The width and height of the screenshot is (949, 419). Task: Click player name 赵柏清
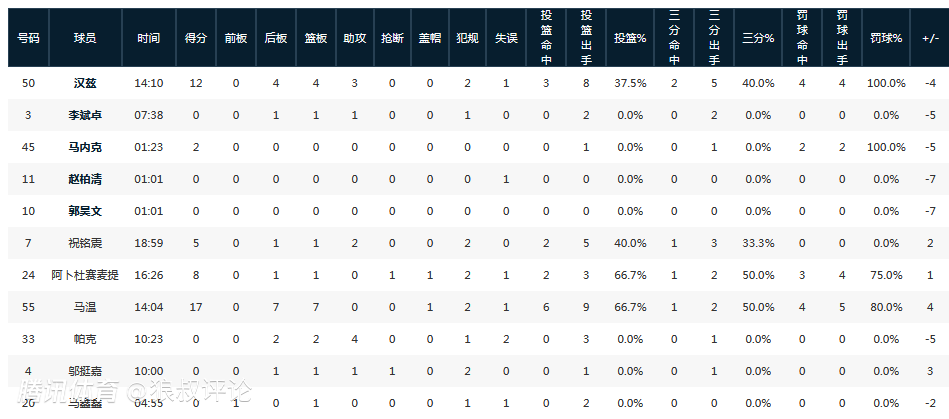click(x=85, y=179)
